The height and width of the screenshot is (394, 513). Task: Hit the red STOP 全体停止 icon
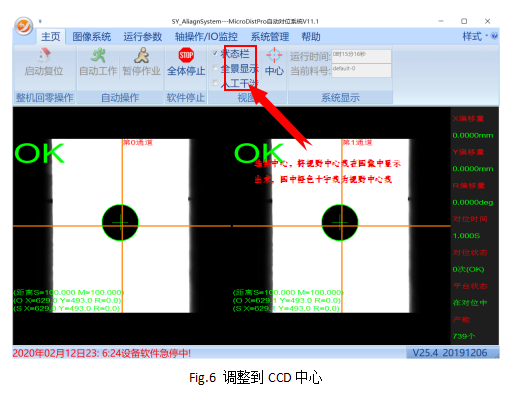click(186, 55)
